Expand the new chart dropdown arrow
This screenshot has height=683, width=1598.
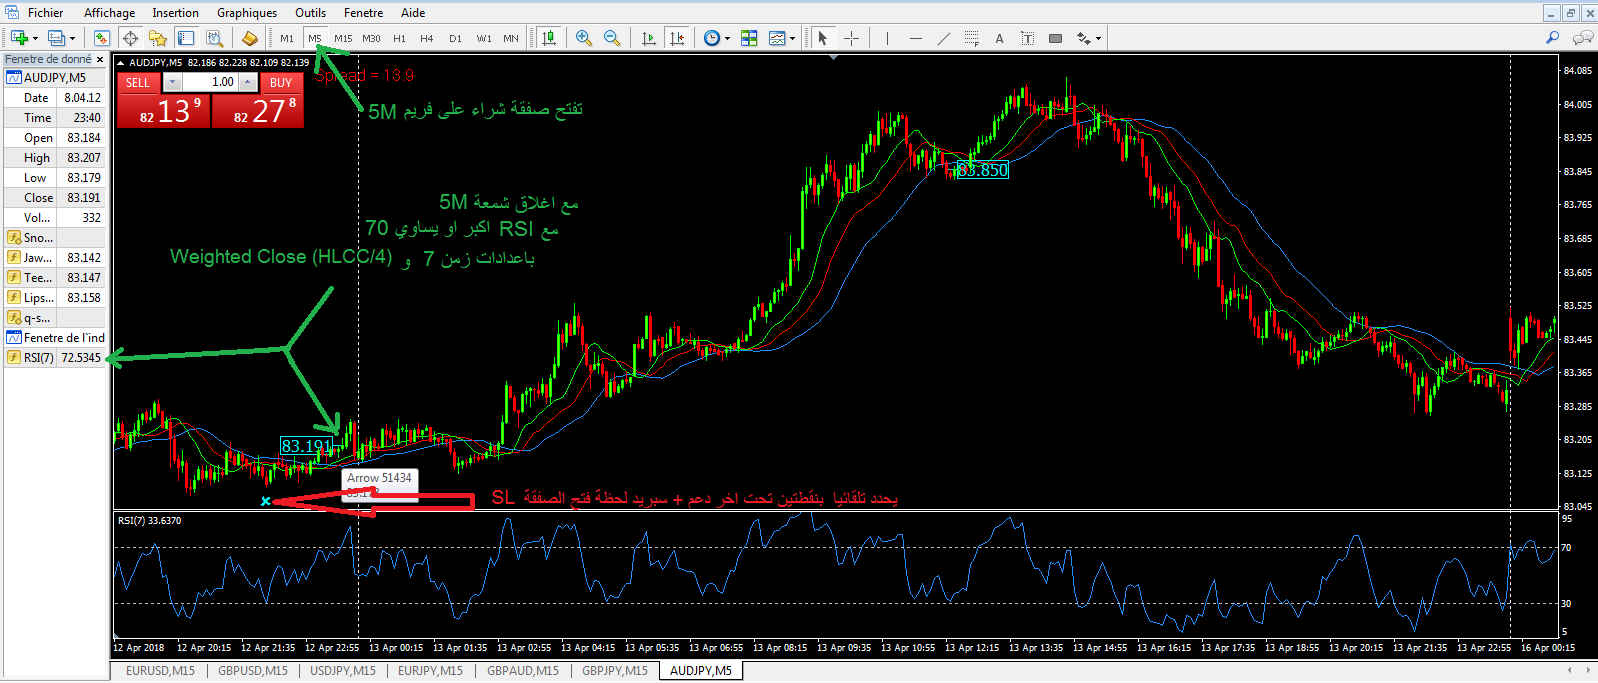pyautogui.click(x=36, y=39)
